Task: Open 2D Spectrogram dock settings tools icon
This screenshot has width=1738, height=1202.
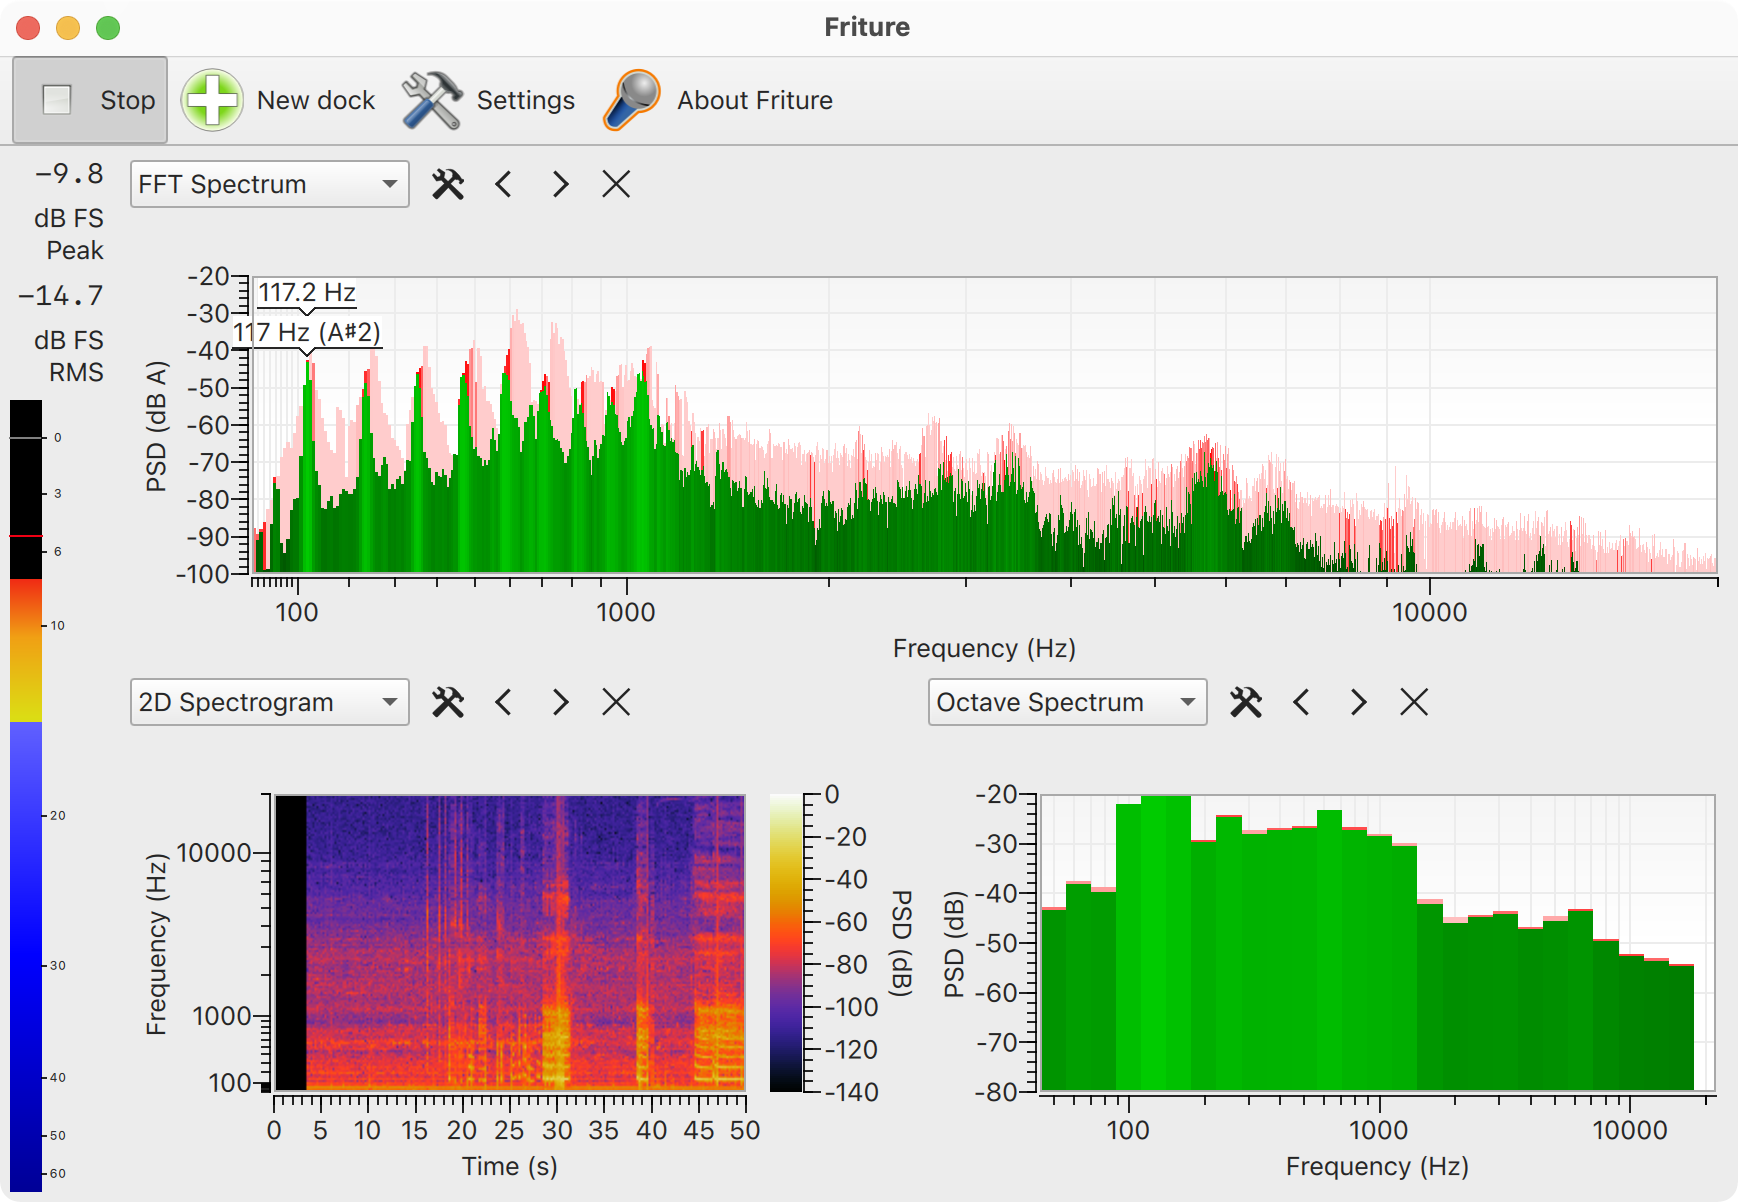Action: [448, 702]
